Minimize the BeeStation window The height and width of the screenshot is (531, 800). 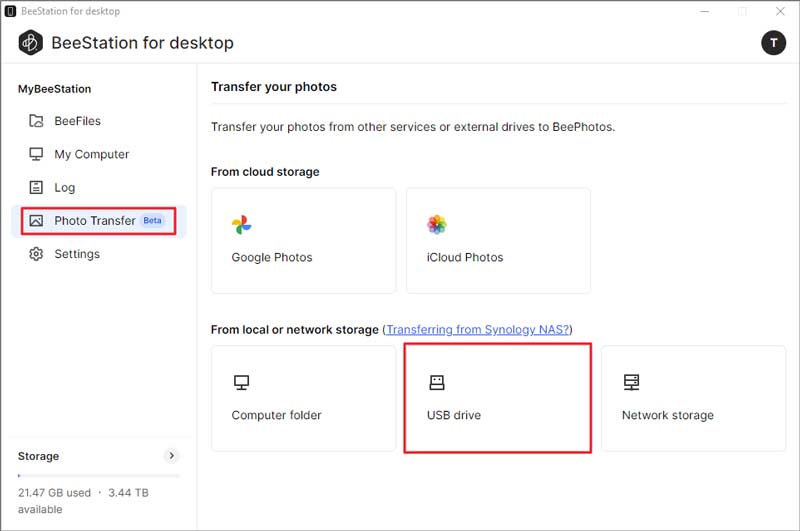(705, 11)
